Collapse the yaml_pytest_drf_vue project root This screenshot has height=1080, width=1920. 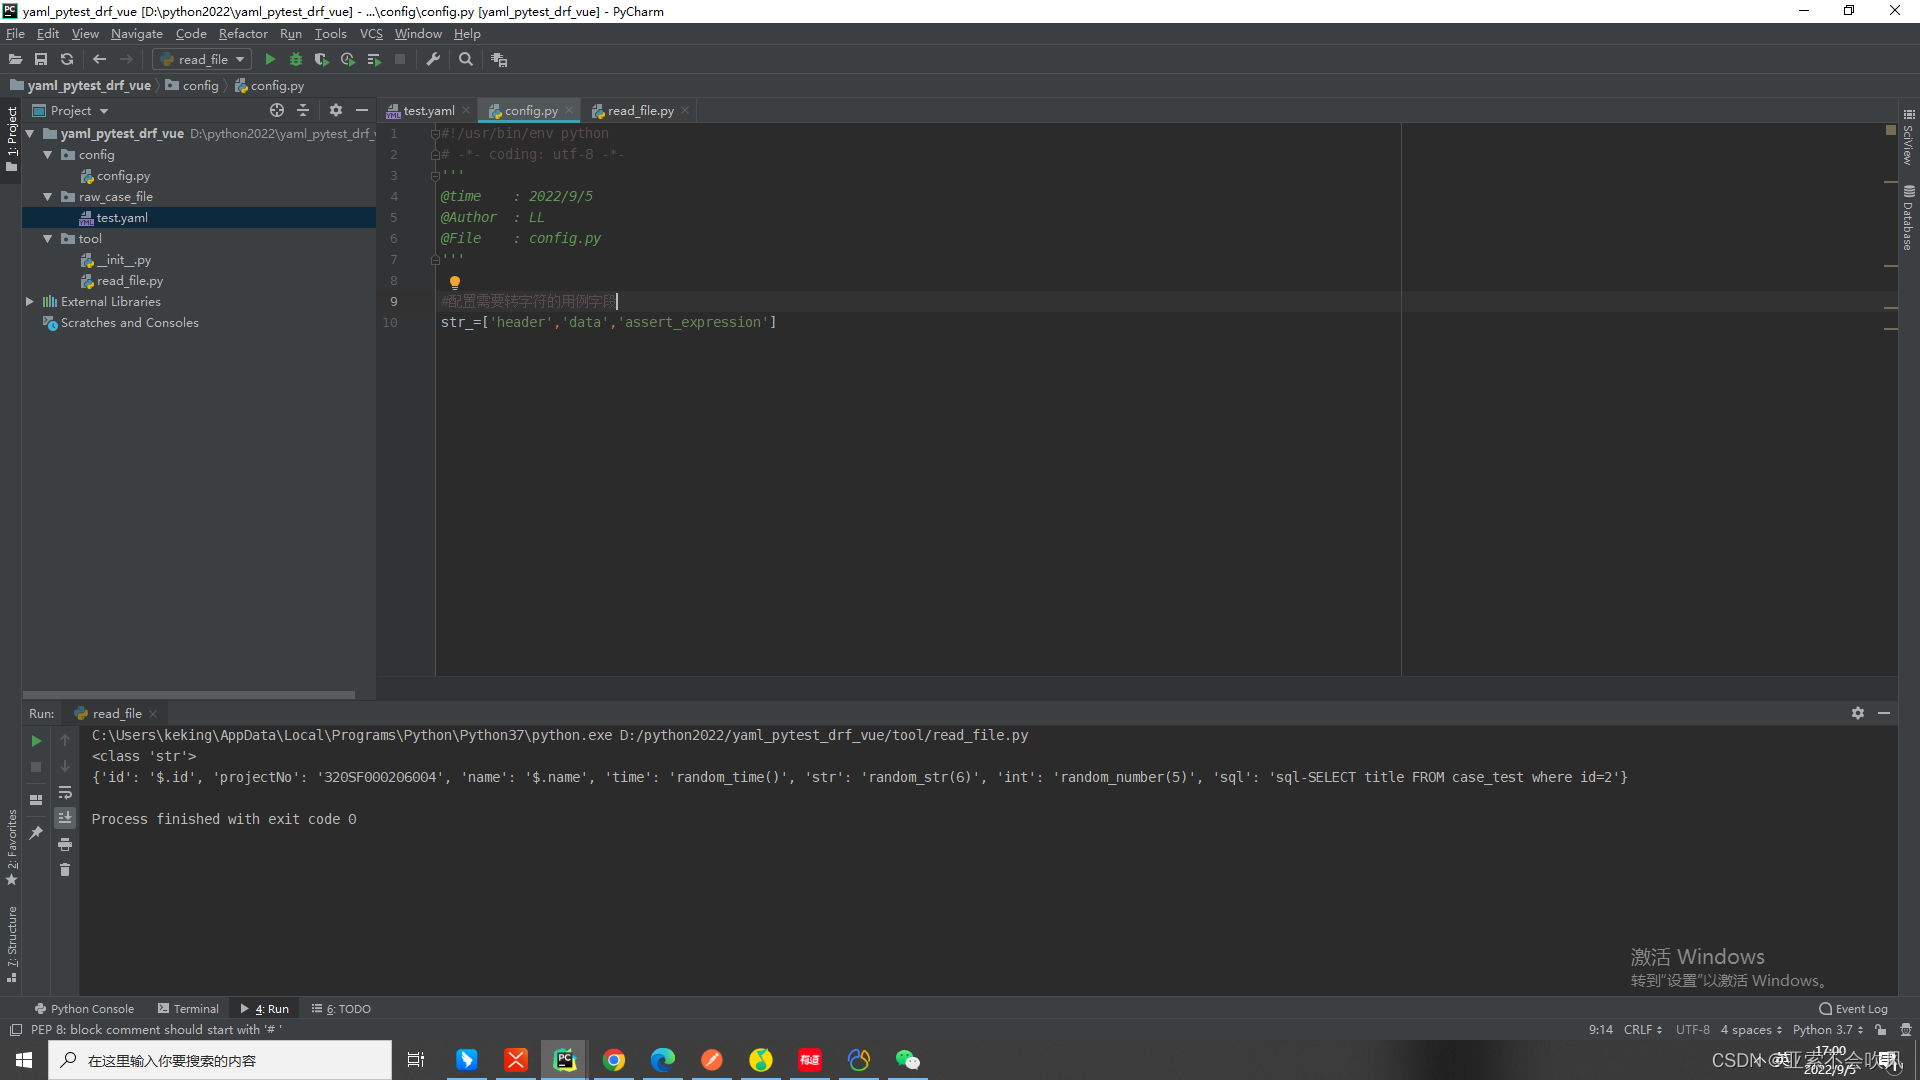coord(29,133)
